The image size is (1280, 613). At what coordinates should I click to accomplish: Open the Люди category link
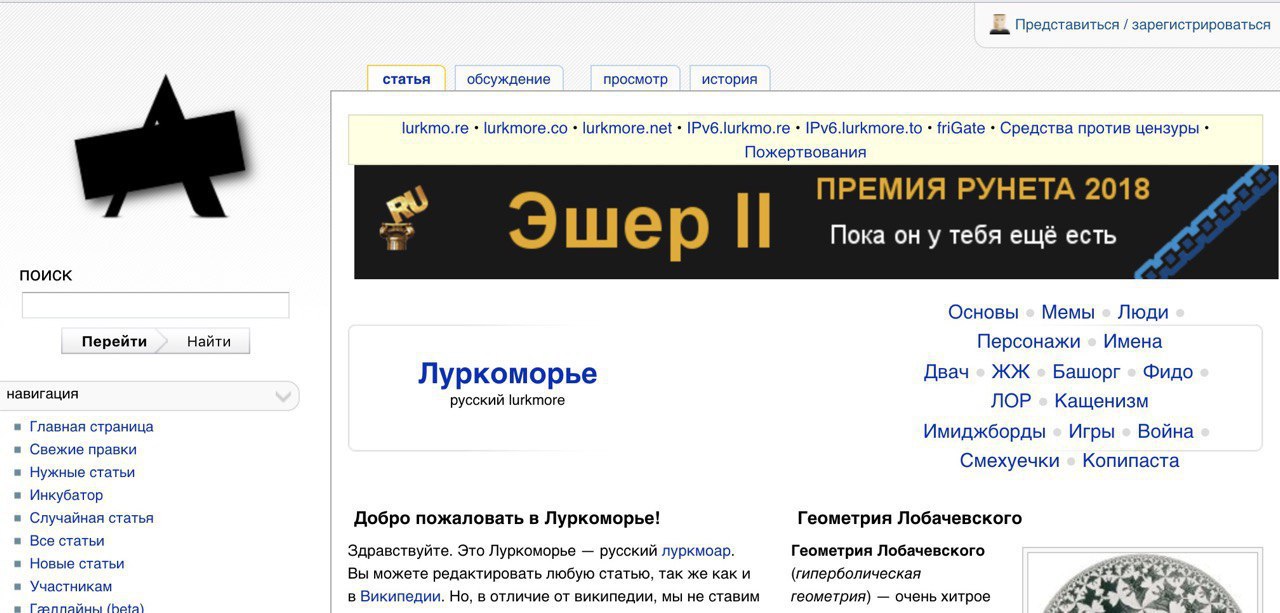(x=1143, y=312)
